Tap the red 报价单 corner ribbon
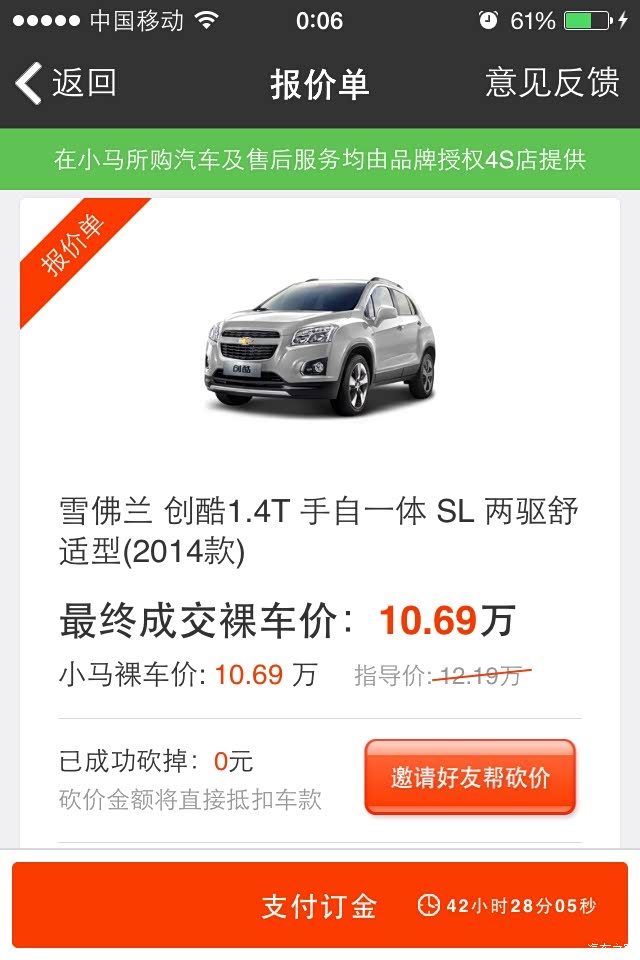Screen dimensions: 640x960 (73, 246)
